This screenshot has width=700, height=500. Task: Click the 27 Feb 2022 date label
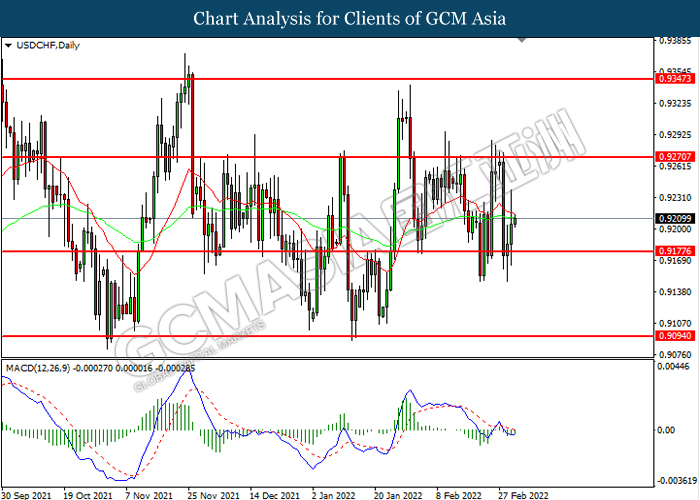point(523,495)
